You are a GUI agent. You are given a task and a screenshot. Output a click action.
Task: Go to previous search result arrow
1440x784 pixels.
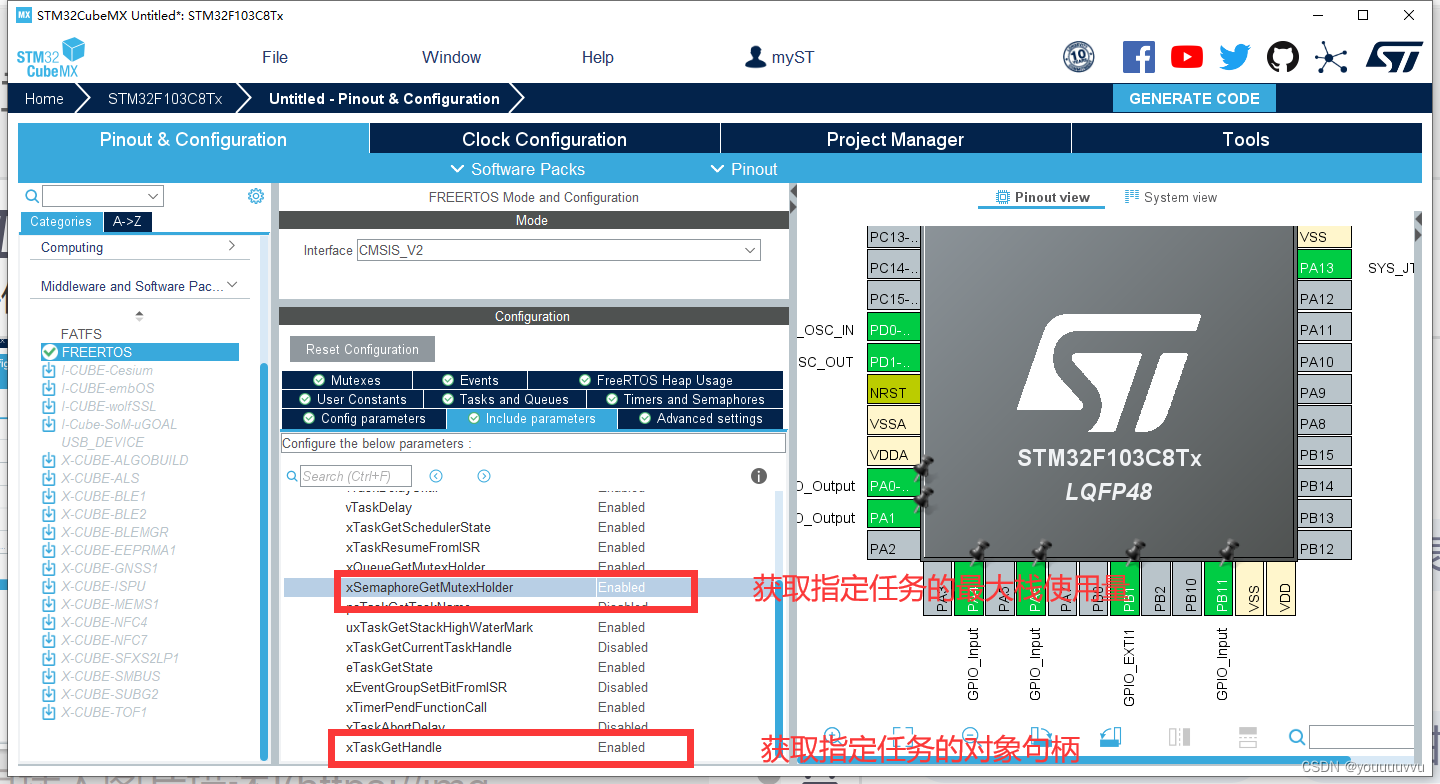[436, 476]
